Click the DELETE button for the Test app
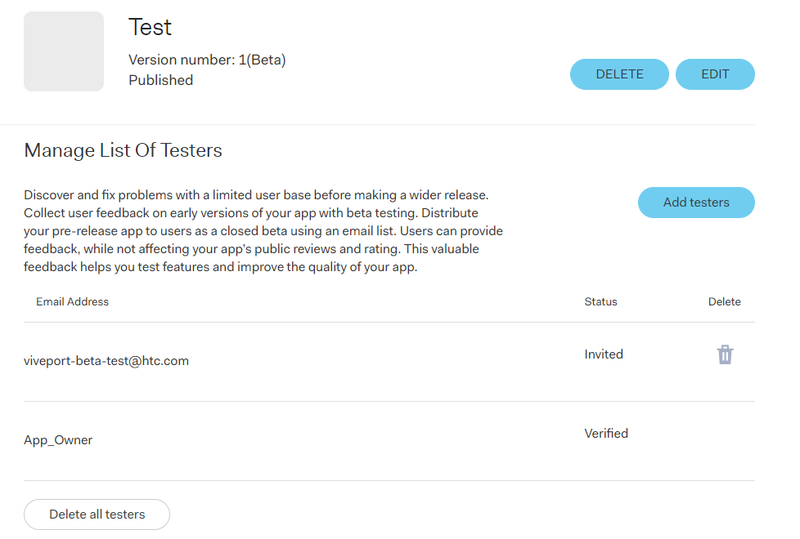The image size is (800, 539). (619, 75)
